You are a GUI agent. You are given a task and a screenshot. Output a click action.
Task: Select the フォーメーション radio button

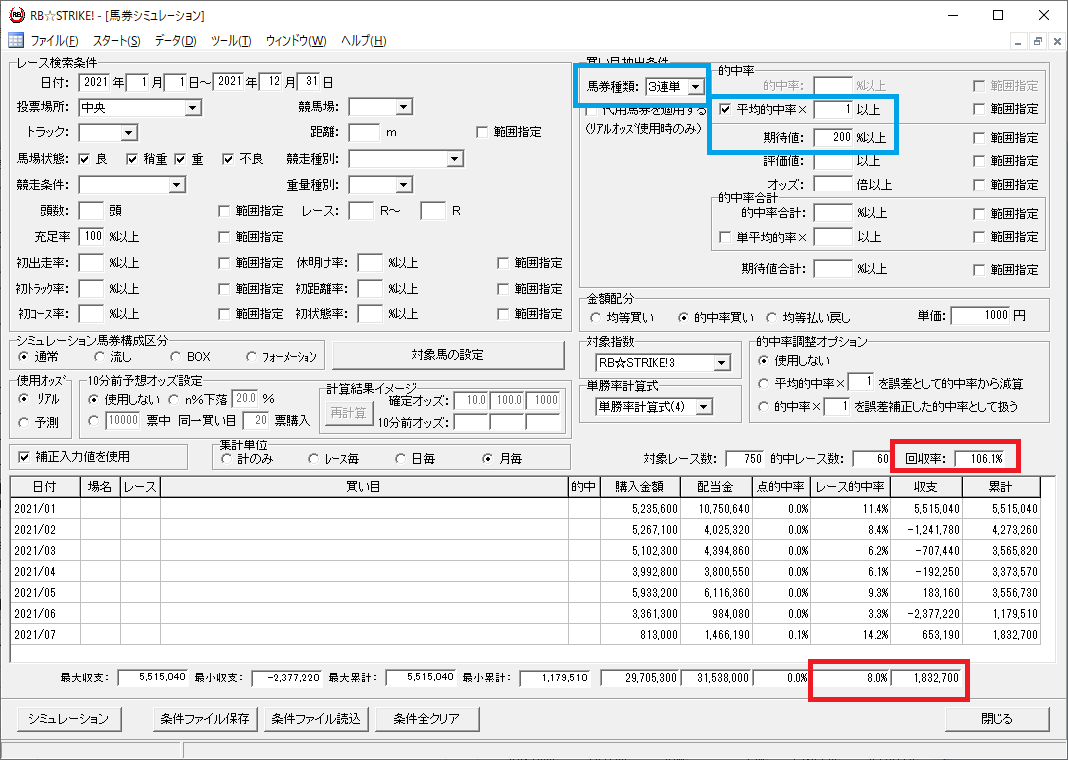(x=252, y=356)
